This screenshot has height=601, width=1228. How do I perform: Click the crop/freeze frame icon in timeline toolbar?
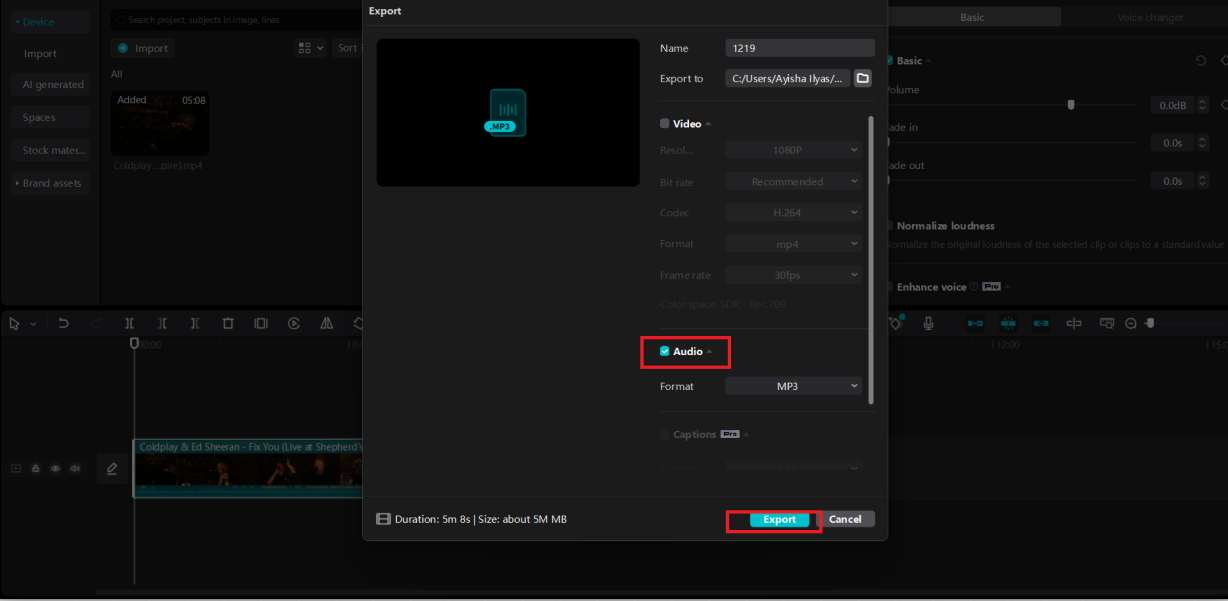tap(261, 323)
